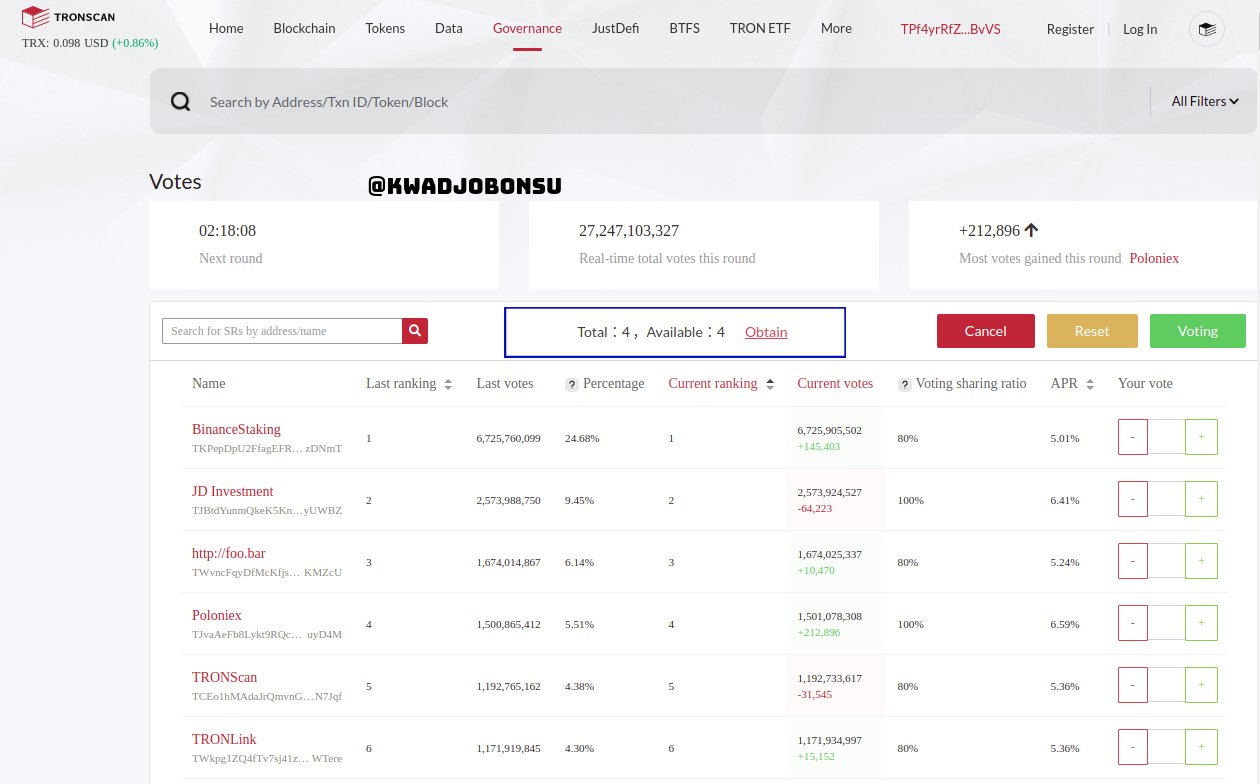Screen dimensions: 1260x784
Task: Decrease vote for TRONScan
Action: (1132, 685)
